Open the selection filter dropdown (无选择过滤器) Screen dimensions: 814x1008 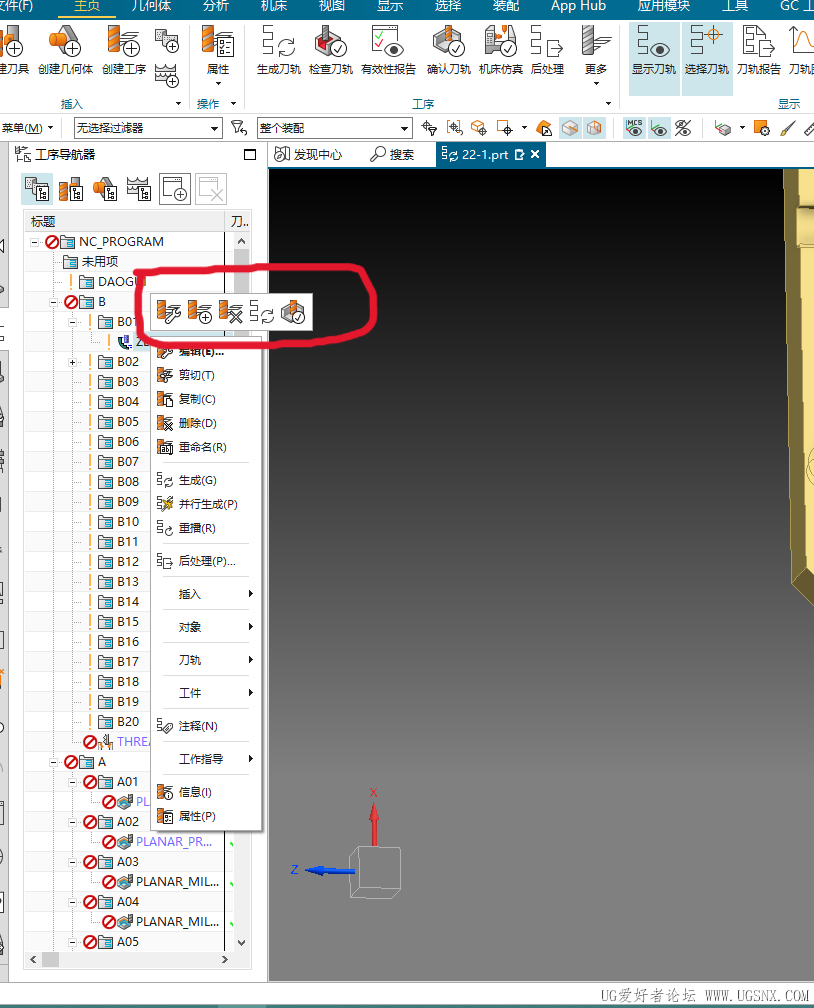tap(148, 128)
